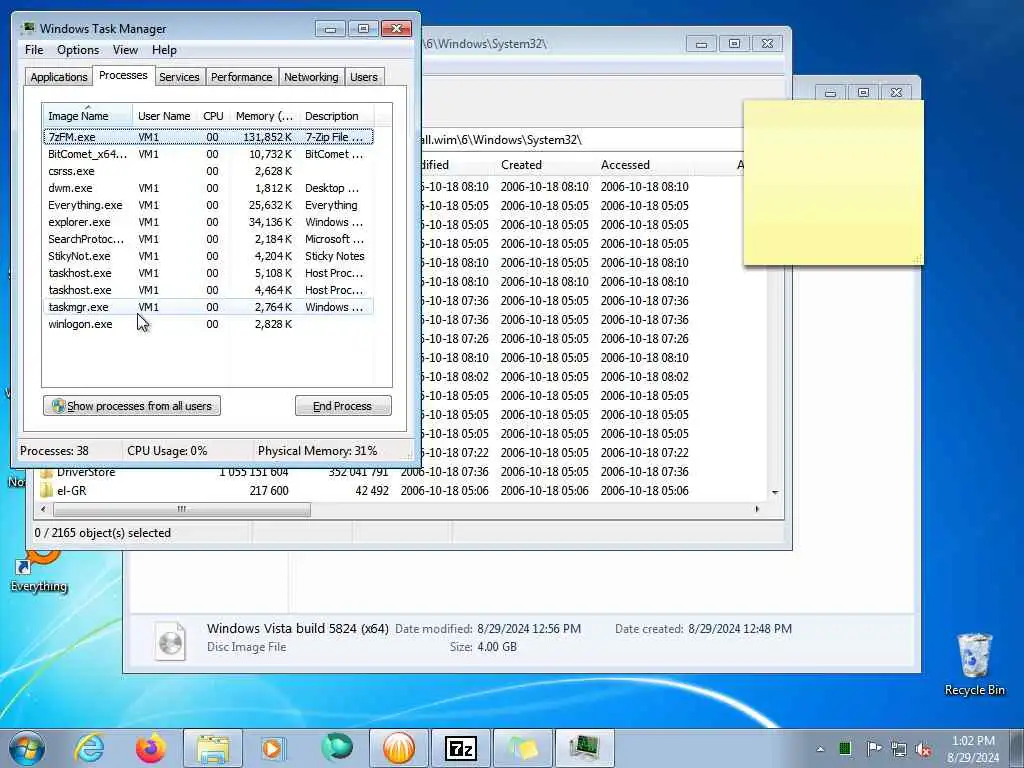Switch to the Applications tab
Image resolution: width=1024 pixels, height=768 pixels.
coord(59,77)
